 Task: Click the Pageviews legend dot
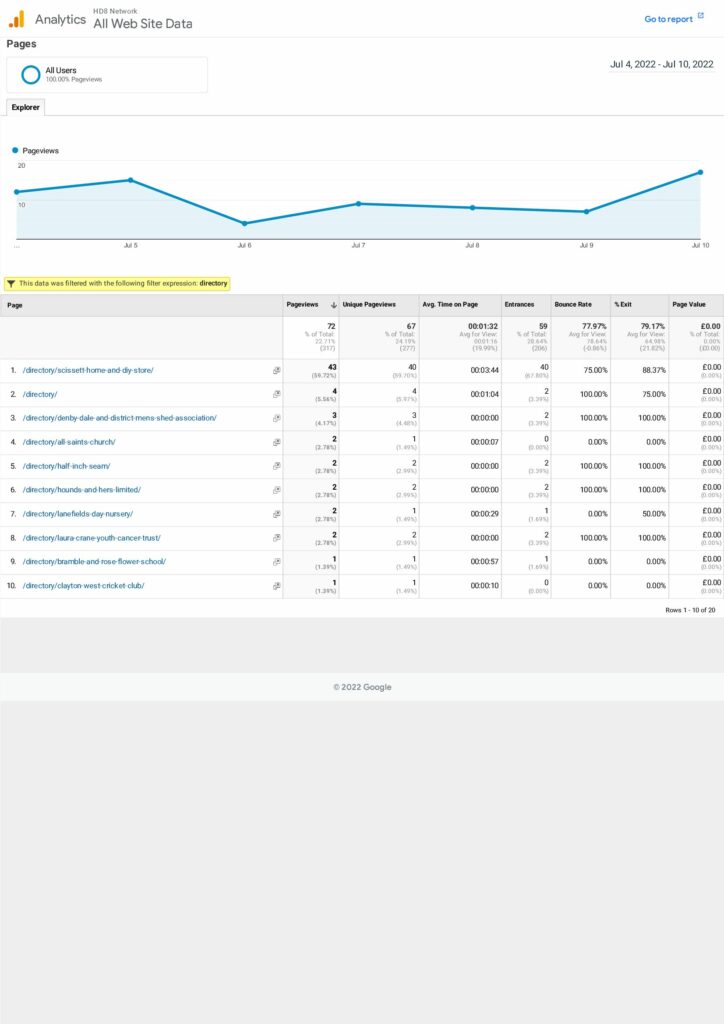pyautogui.click(x=15, y=151)
